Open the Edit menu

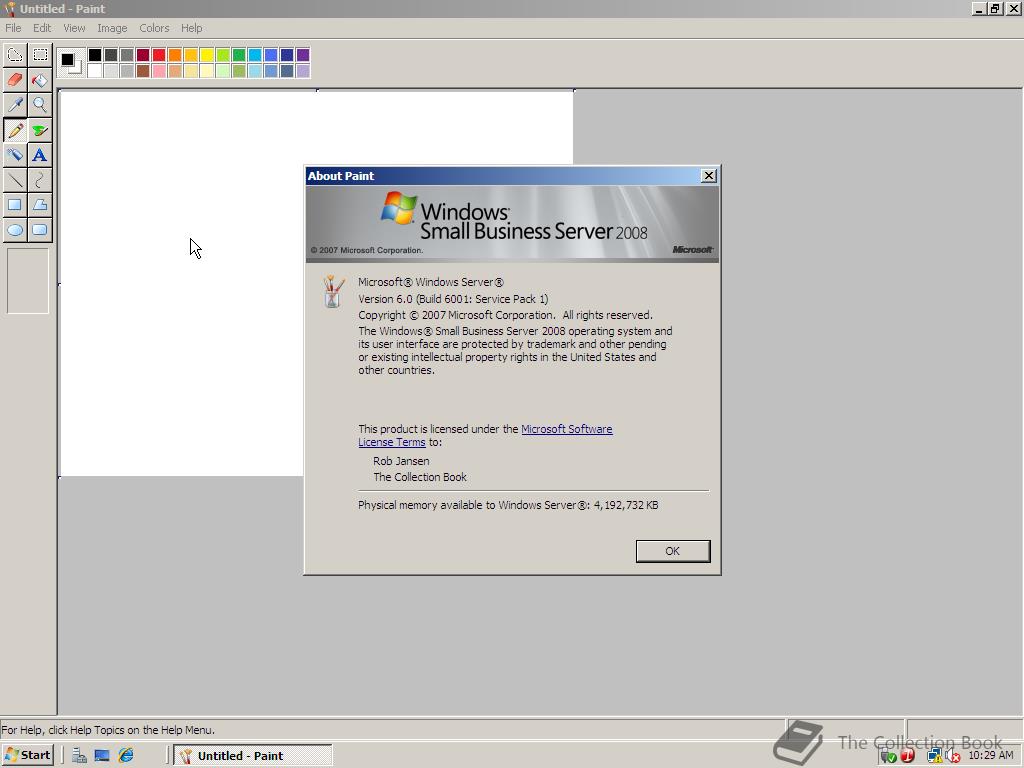(42, 28)
